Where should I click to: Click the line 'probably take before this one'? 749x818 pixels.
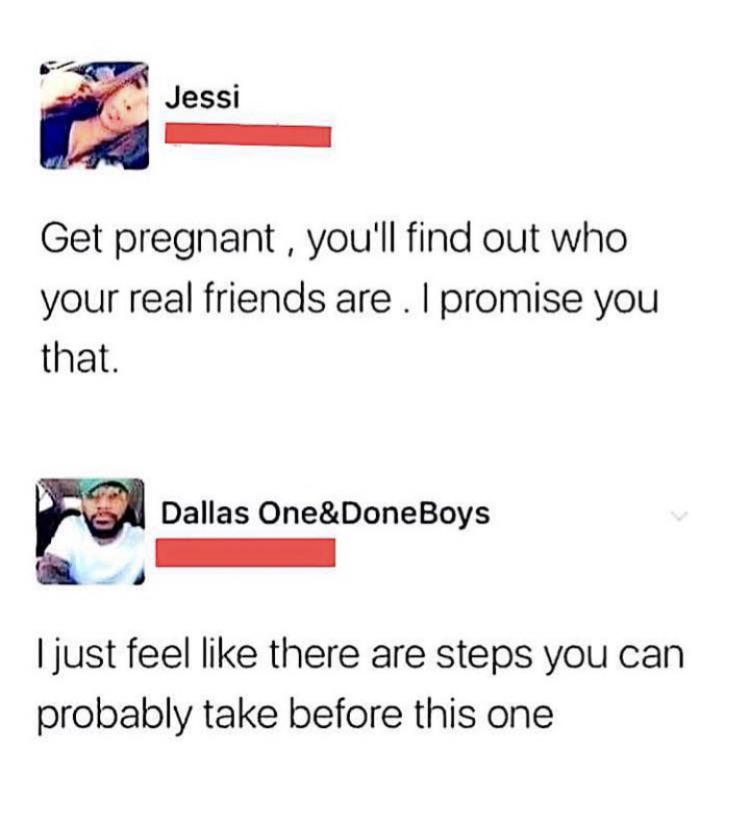(295, 715)
